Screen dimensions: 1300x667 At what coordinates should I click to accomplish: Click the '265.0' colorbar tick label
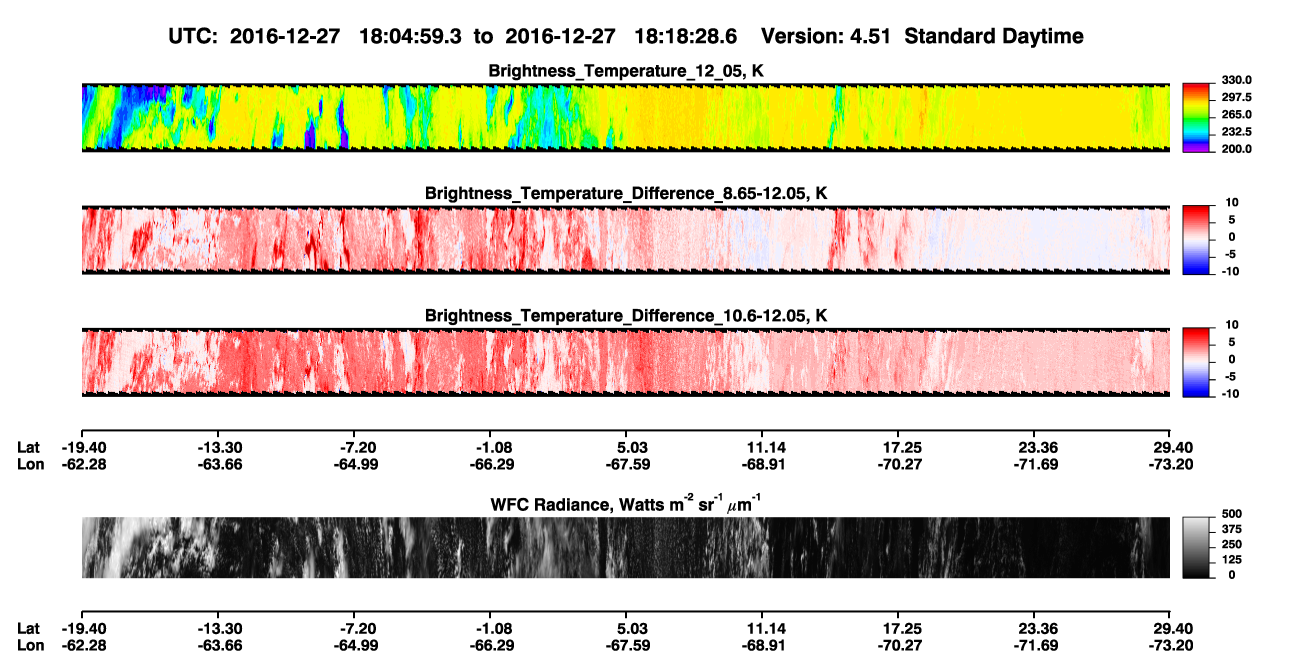[1236, 114]
